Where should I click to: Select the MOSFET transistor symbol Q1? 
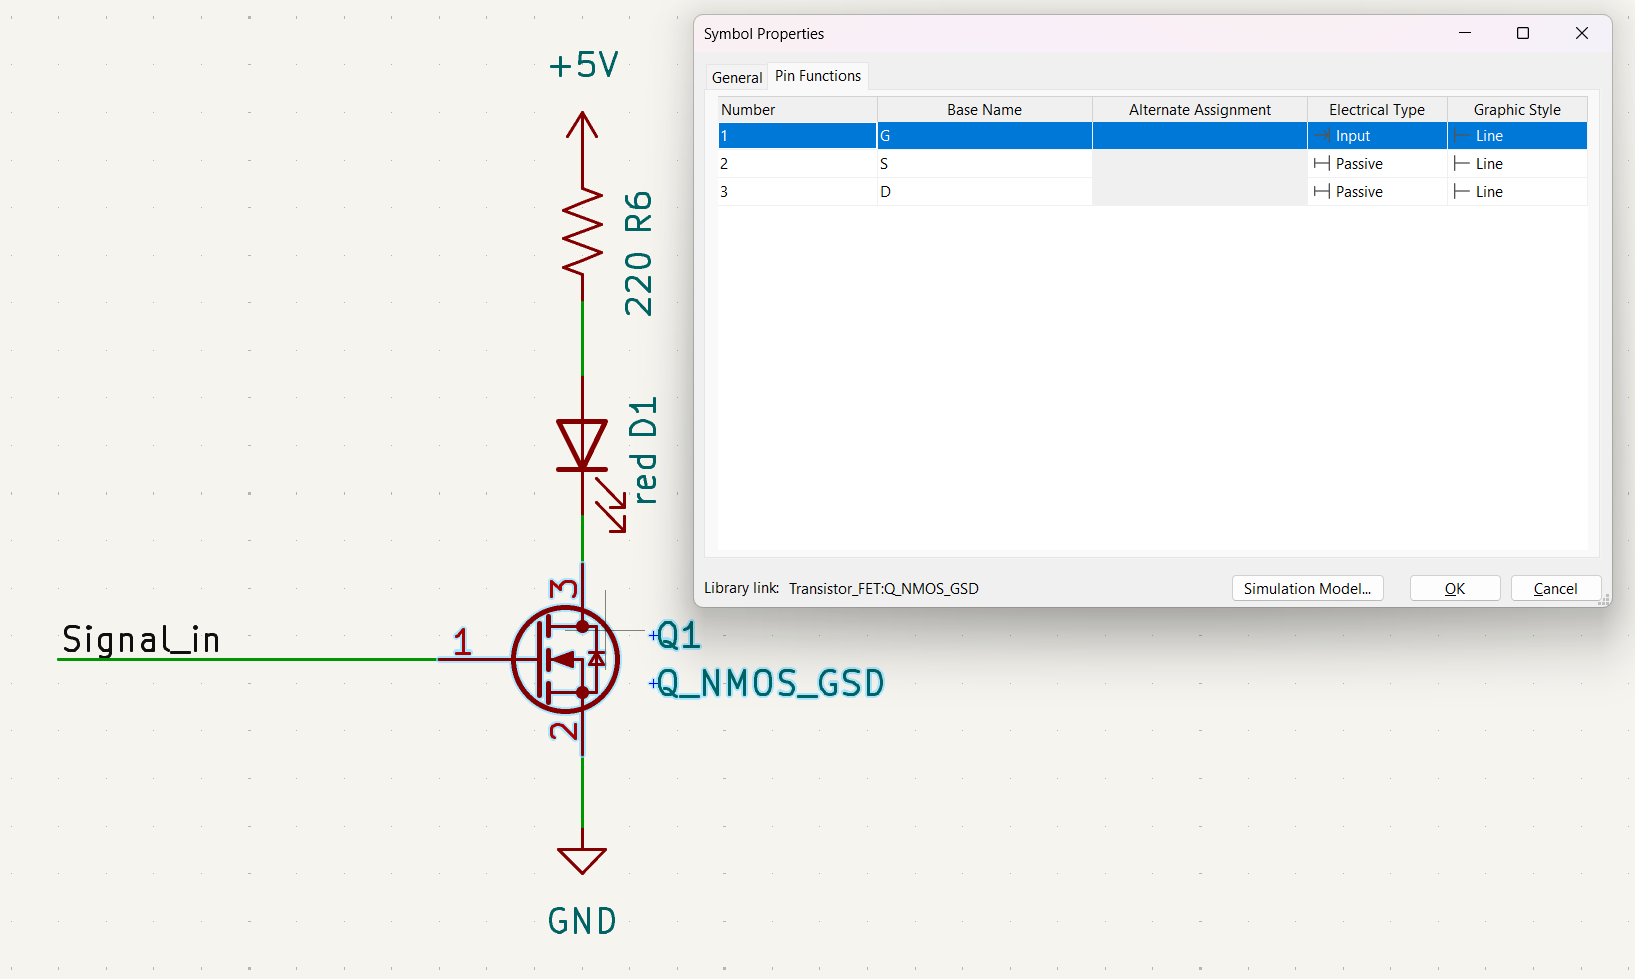[x=565, y=659]
